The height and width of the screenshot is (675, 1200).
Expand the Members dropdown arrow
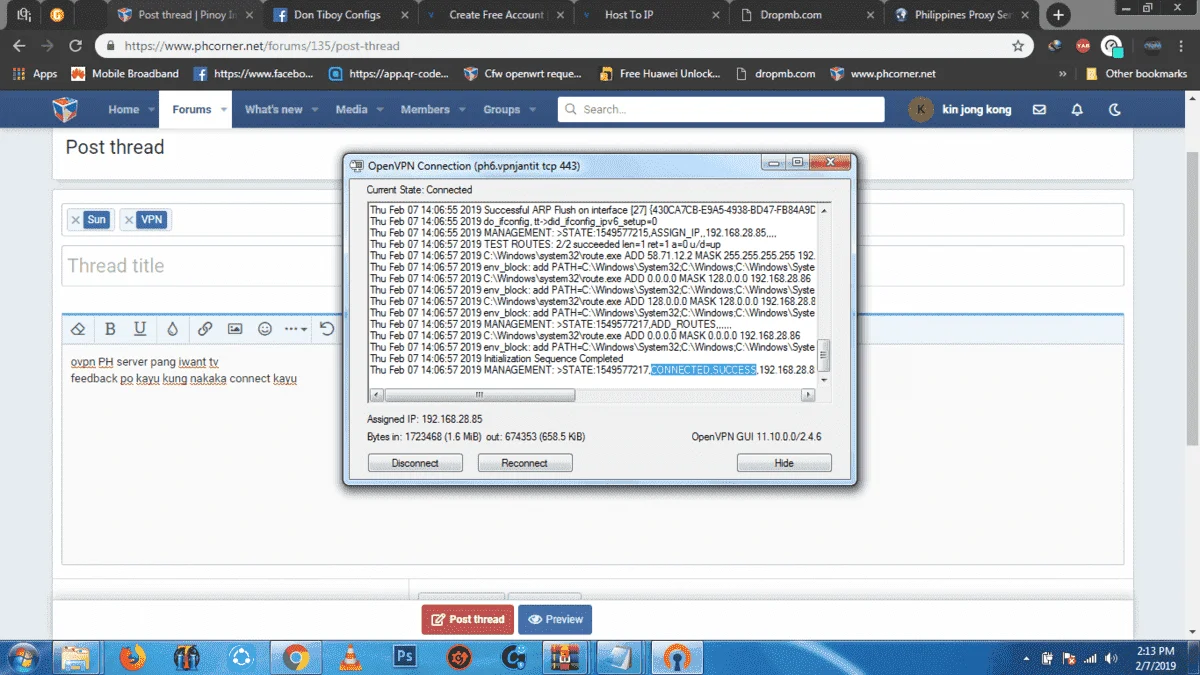(462, 110)
